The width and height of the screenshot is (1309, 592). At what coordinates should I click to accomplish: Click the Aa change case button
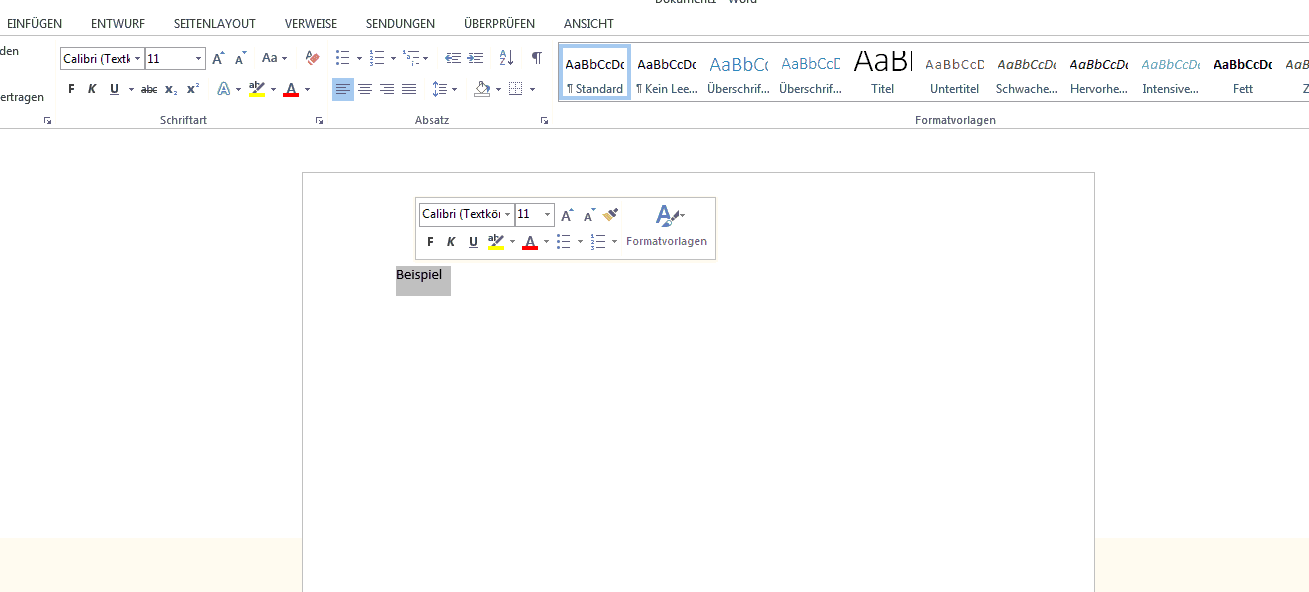coord(270,59)
